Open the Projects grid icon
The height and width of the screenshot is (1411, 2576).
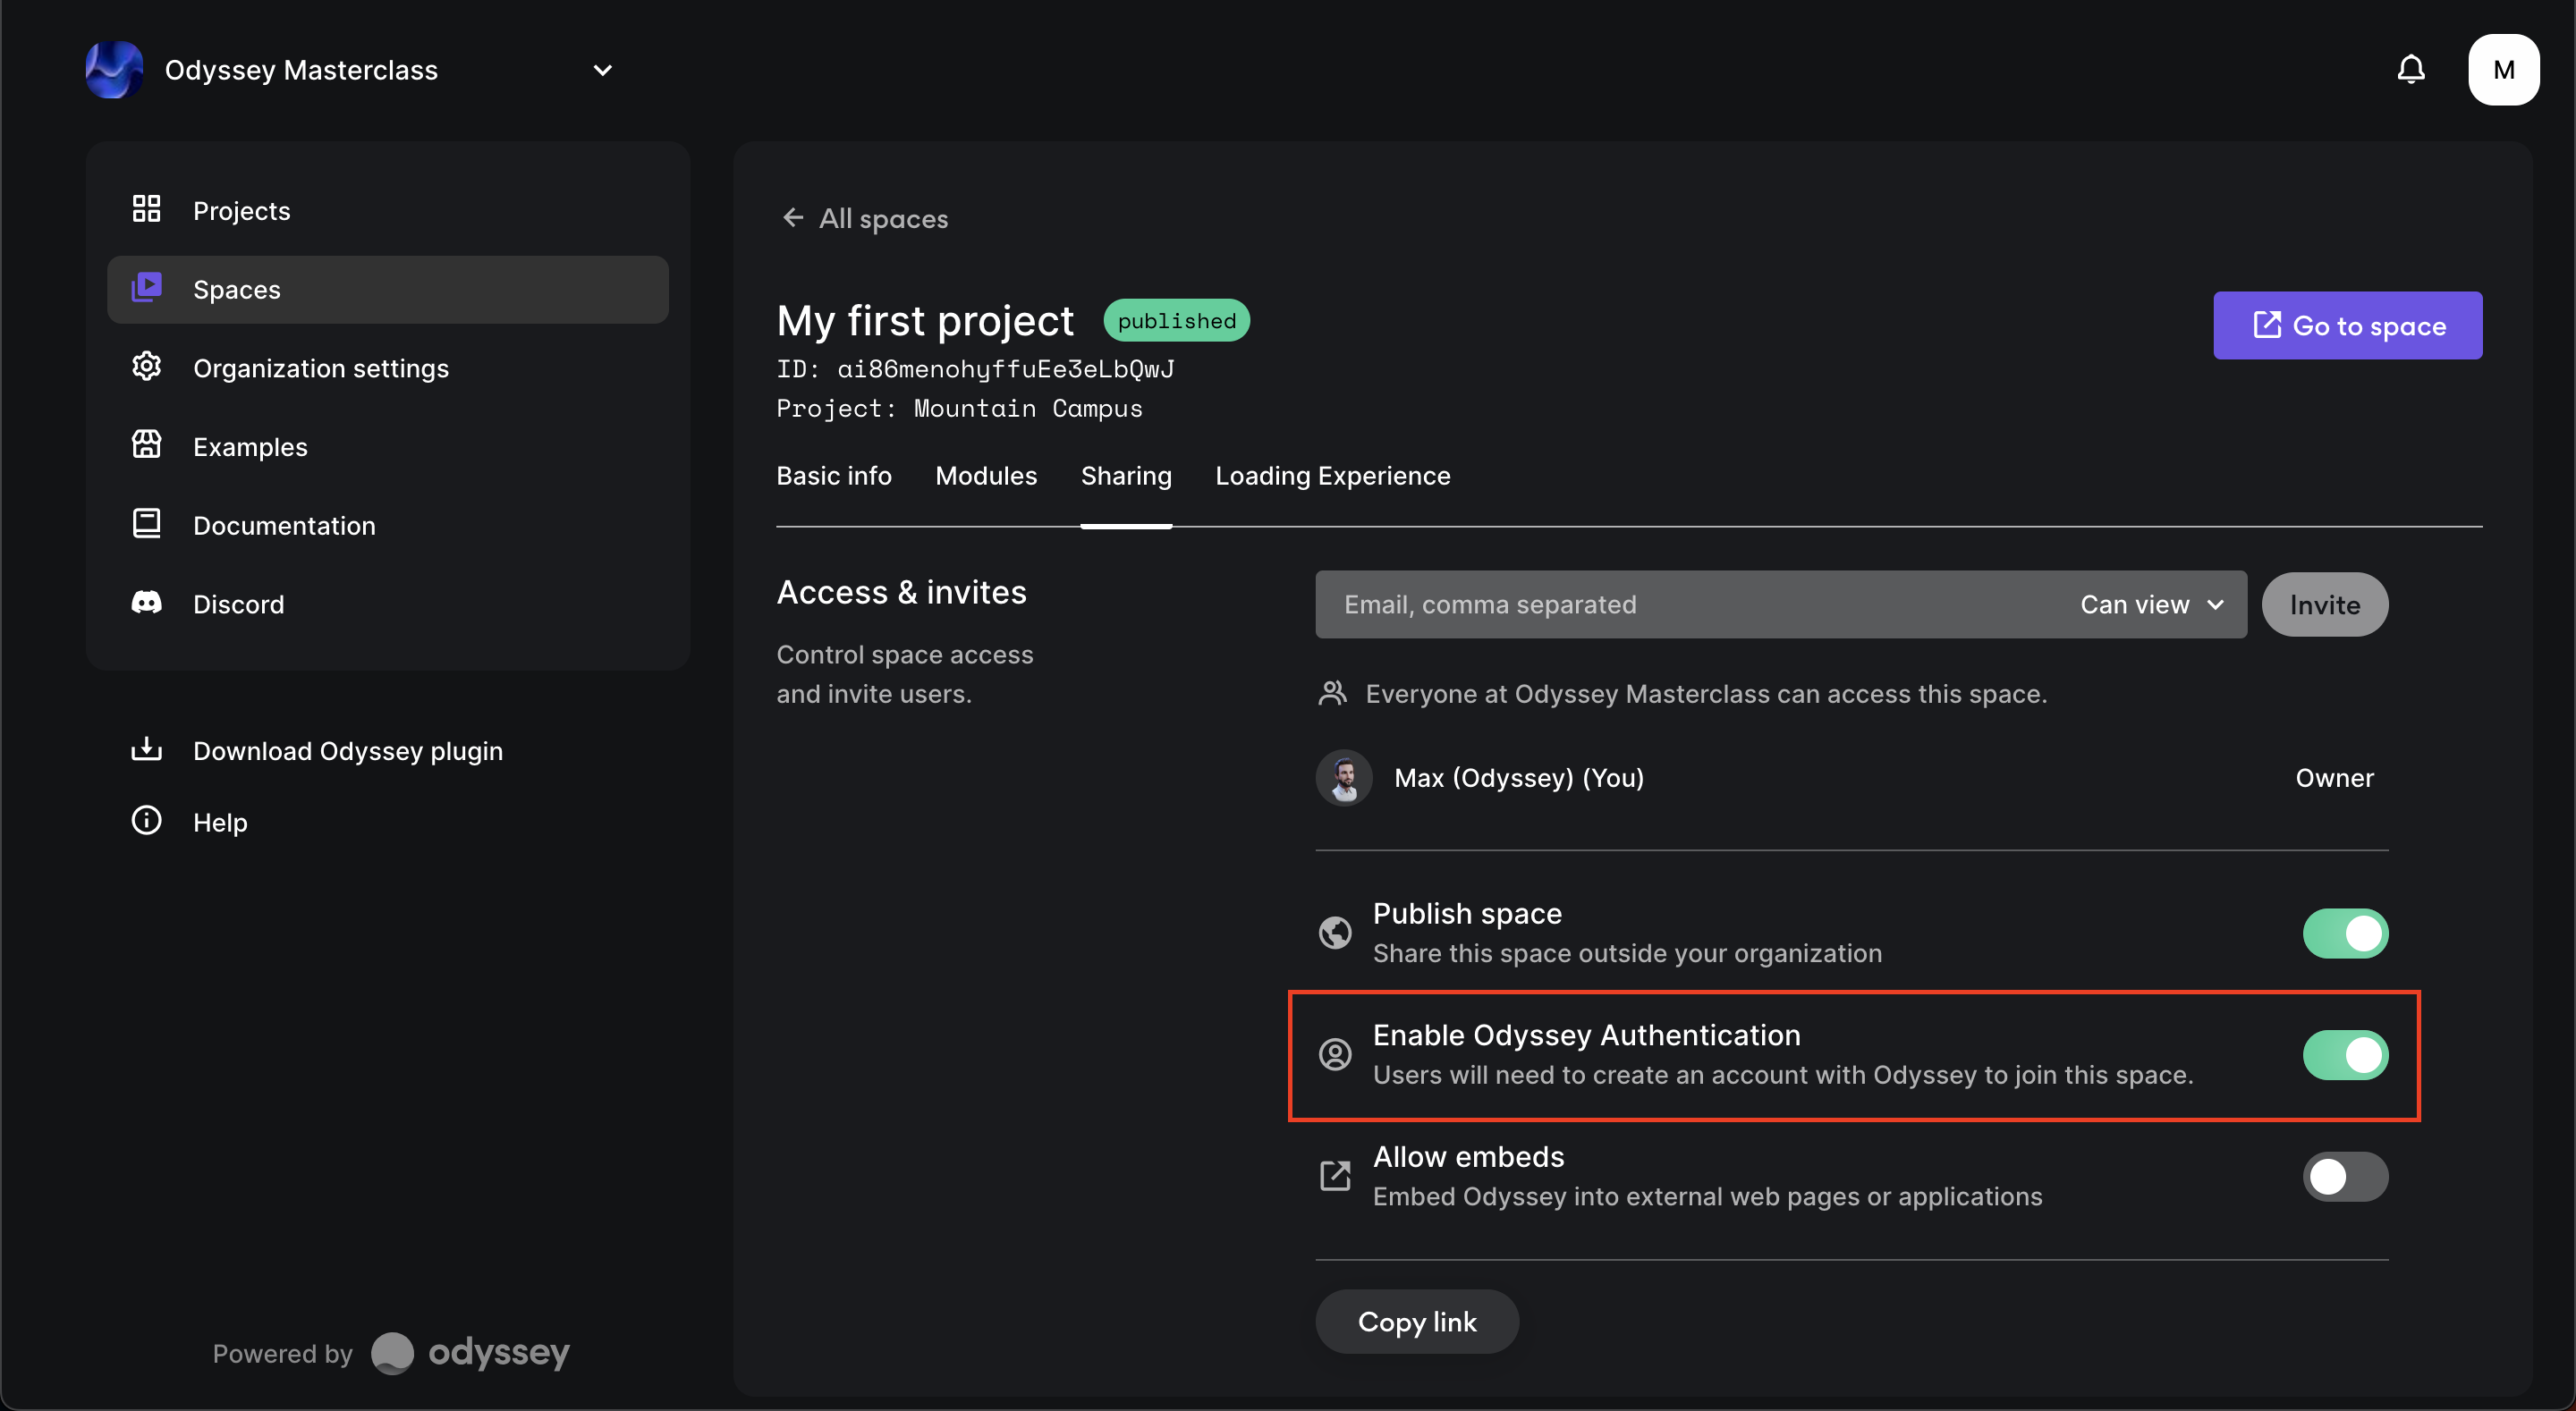[x=146, y=210]
